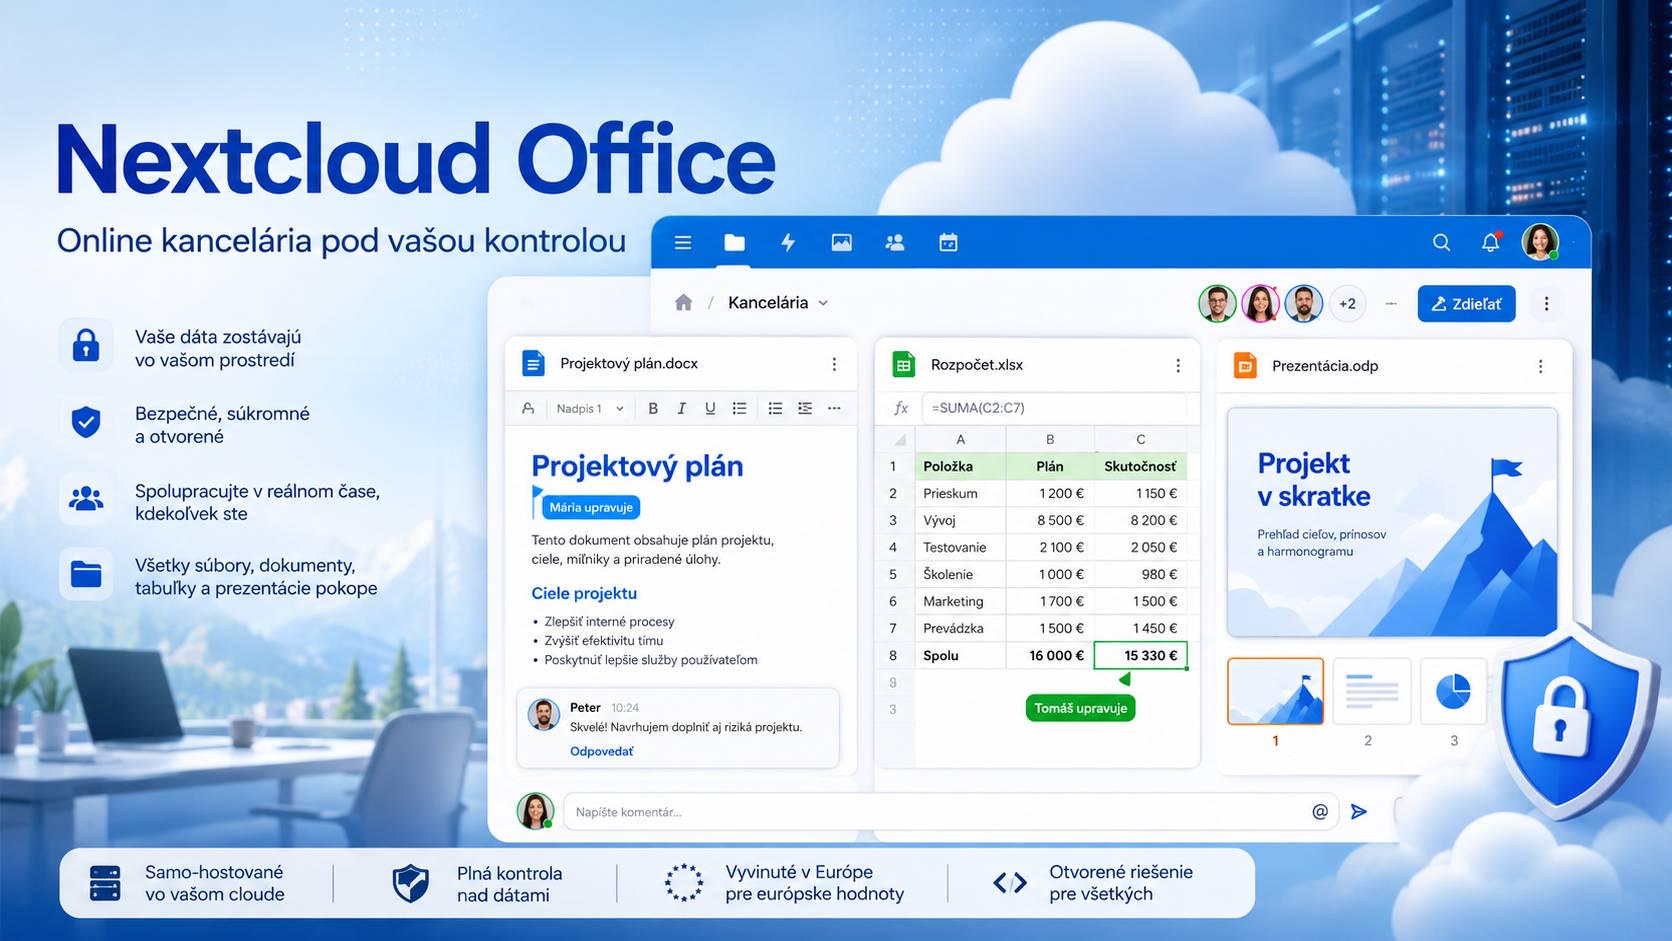Open options for Projektový plán.docx
Image resolution: width=1672 pixels, height=941 pixels.
pyautogui.click(x=834, y=364)
